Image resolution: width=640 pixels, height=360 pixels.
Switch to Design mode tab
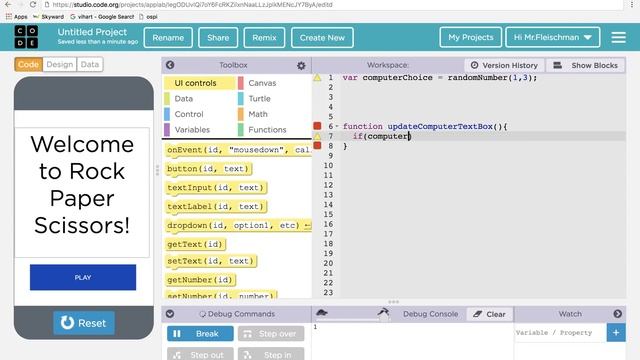60,64
